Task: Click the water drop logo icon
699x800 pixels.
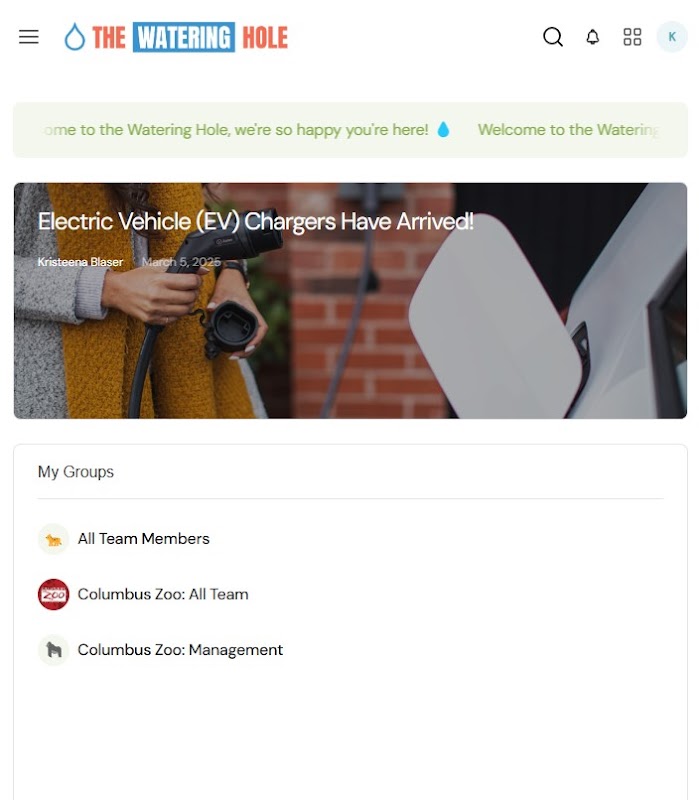Action: (x=74, y=37)
